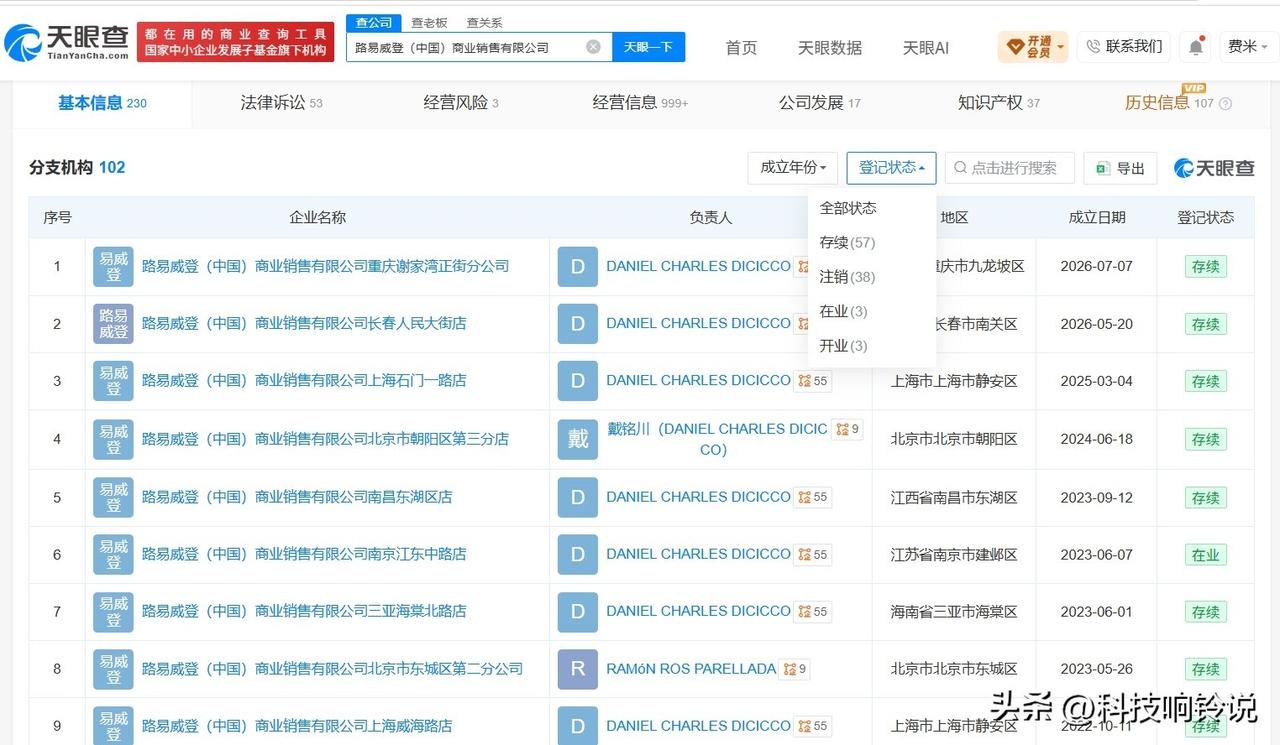The height and width of the screenshot is (745, 1280).
Task: Collapse the 登记状态 filter dropdown
Action: pyautogui.click(x=891, y=168)
